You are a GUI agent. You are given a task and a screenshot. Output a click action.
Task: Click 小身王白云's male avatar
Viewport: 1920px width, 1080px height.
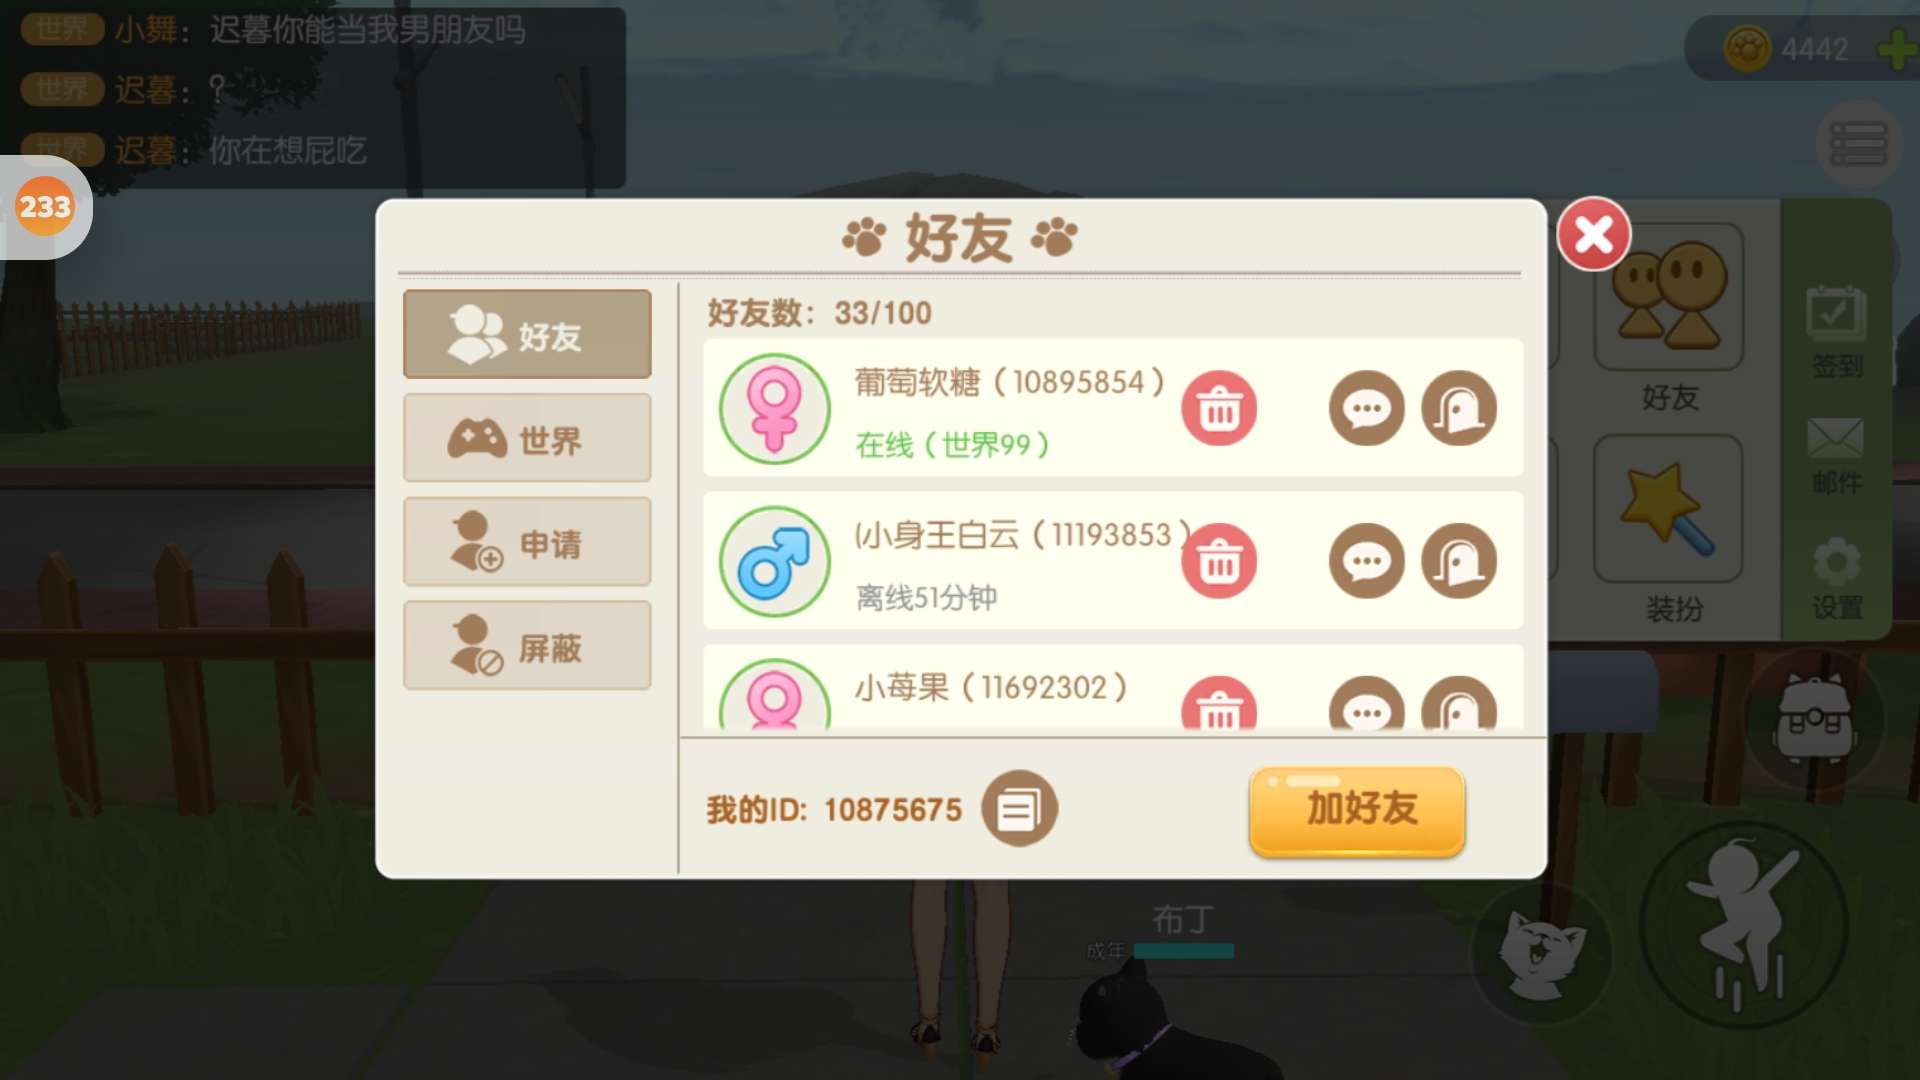[x=775, y=561]
